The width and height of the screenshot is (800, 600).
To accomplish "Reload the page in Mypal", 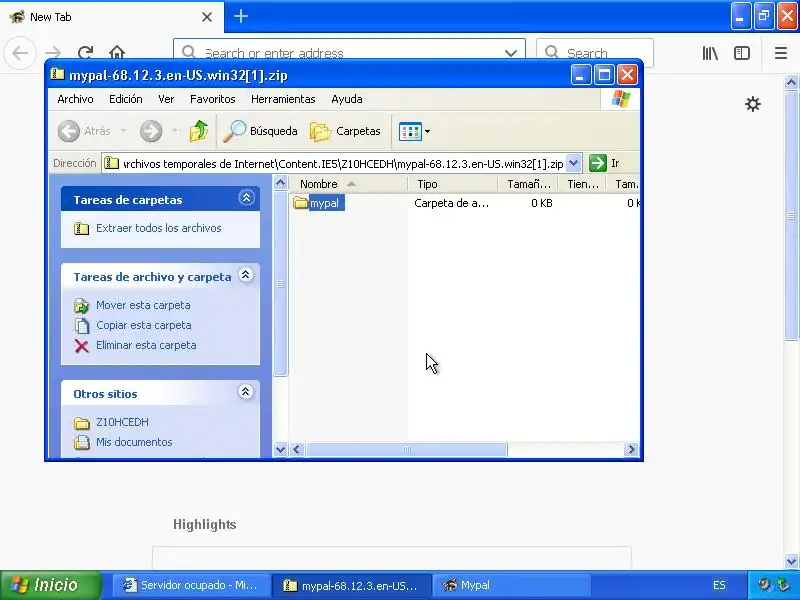I will click(x=85, y=53).
